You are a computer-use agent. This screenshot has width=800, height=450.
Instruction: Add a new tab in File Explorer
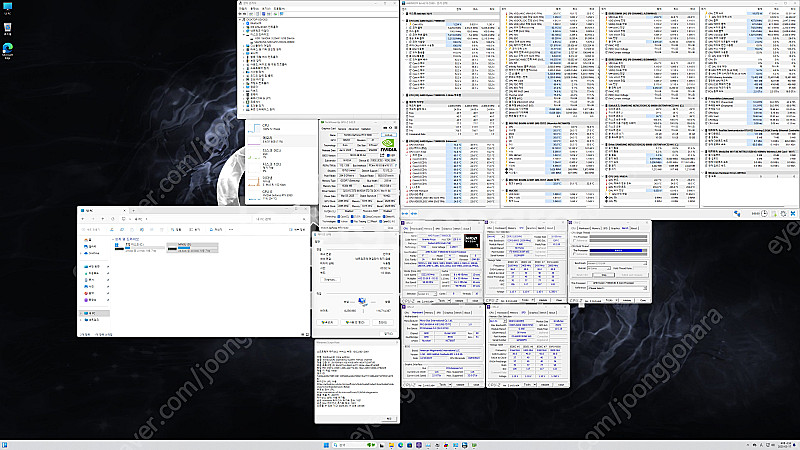[131, 211]
